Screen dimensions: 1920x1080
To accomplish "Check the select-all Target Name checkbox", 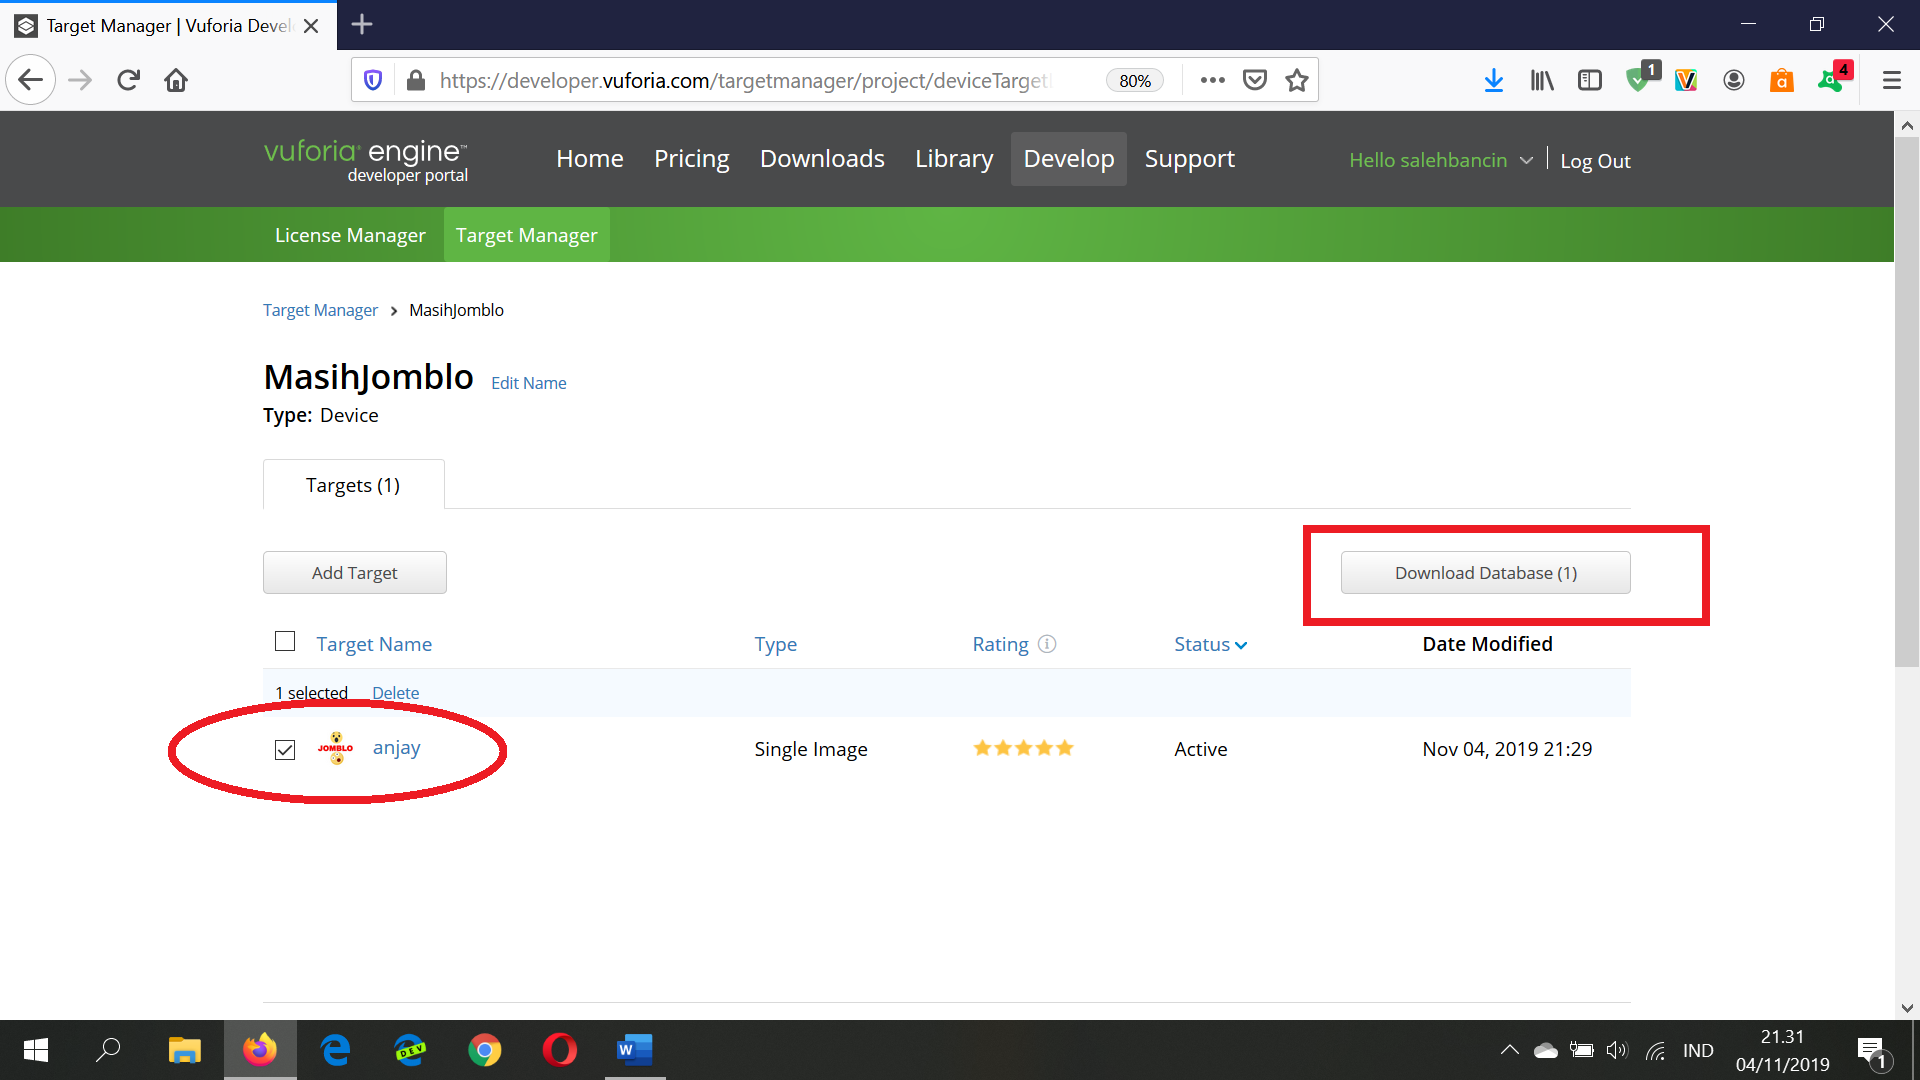I will click(285, 641).
